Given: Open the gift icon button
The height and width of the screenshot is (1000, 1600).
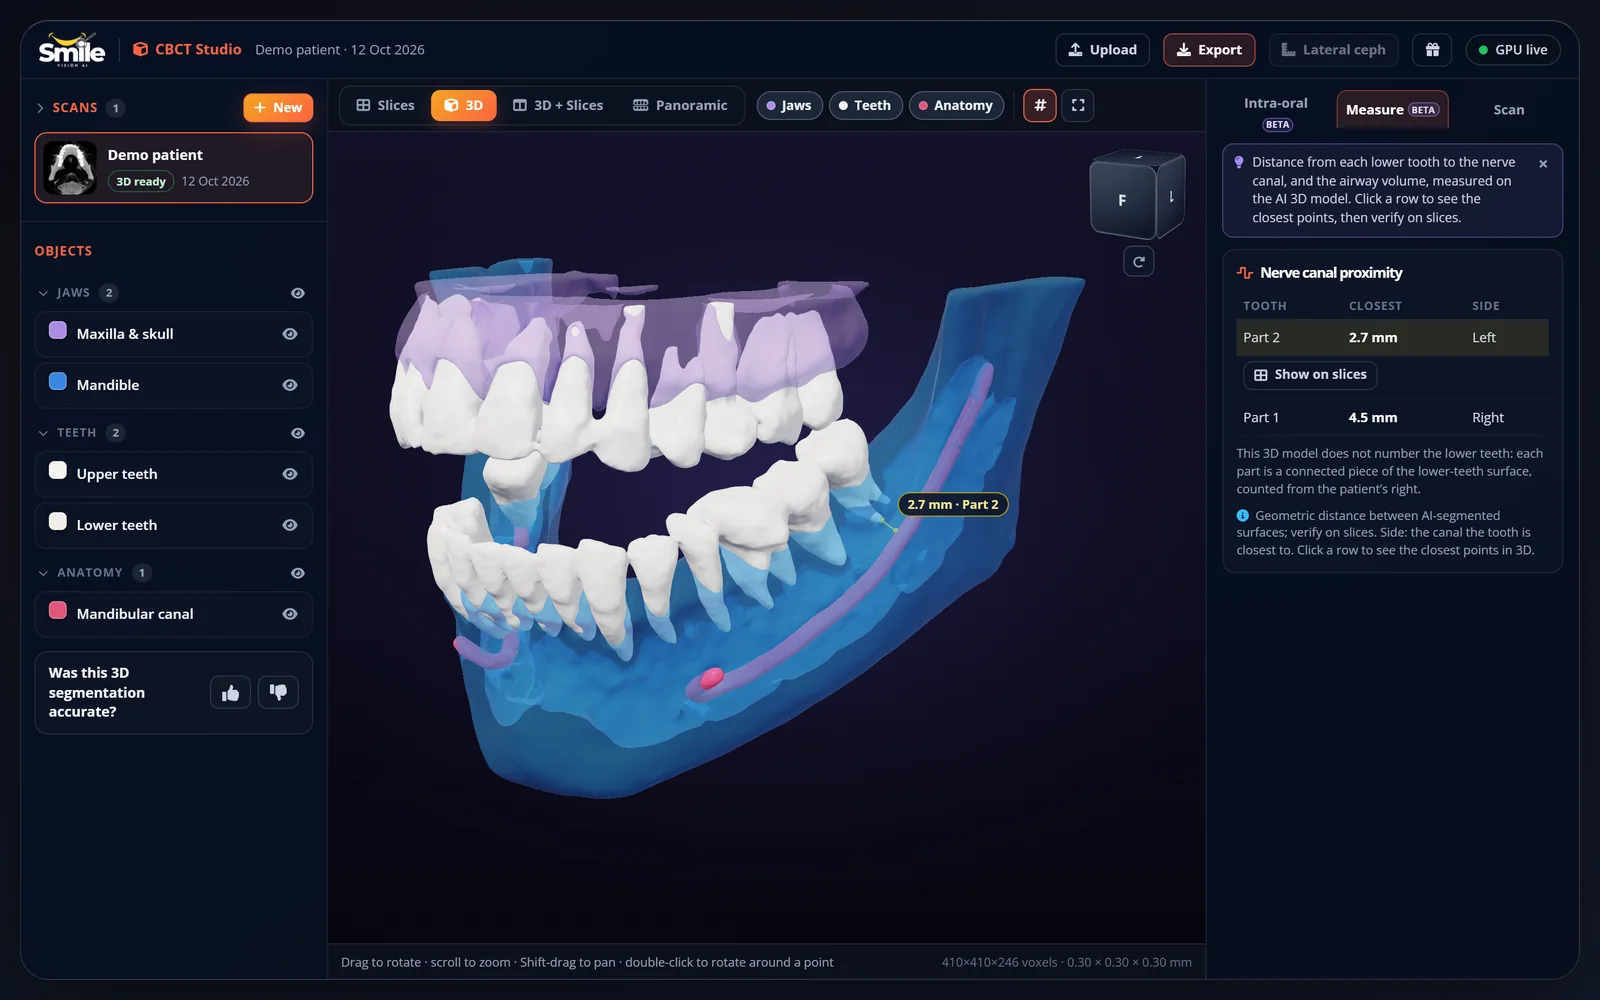Looking at the screenshot, I should pyautogui.click(x=1432, y=50).
